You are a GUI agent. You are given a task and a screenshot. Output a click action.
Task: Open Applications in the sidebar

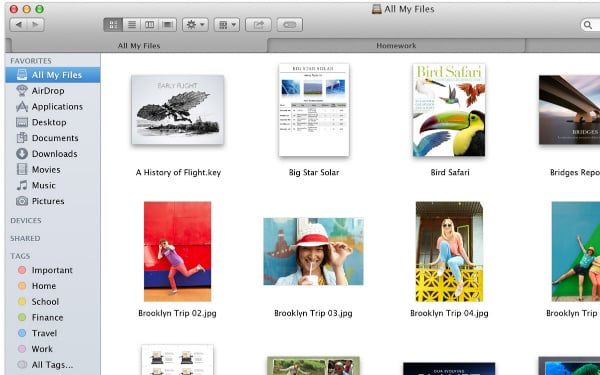coord(53,106)
